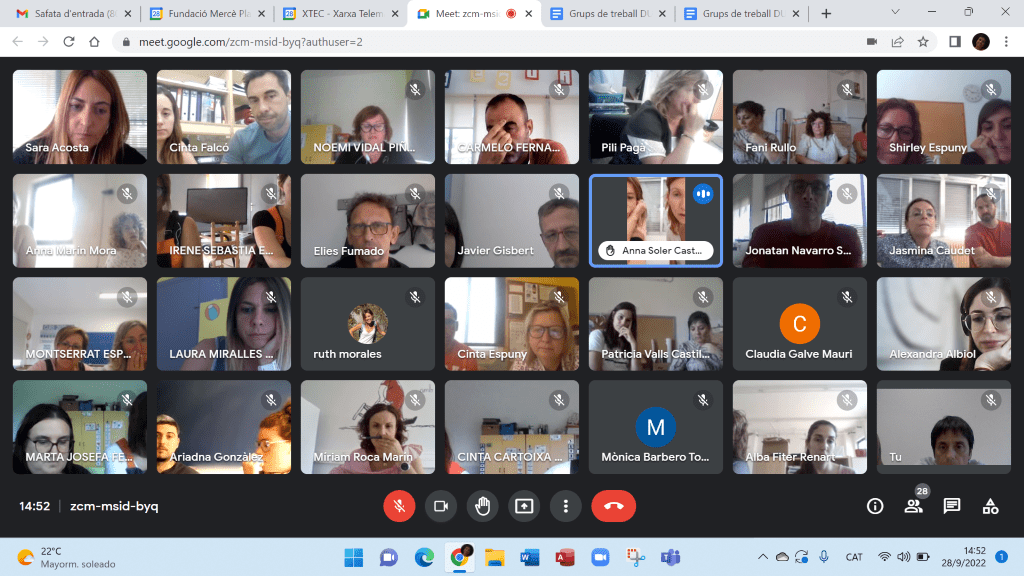This screenshot has width=1024, height=576.
Task: Bookmark this page with the star icon
Action: coord(923,42)
